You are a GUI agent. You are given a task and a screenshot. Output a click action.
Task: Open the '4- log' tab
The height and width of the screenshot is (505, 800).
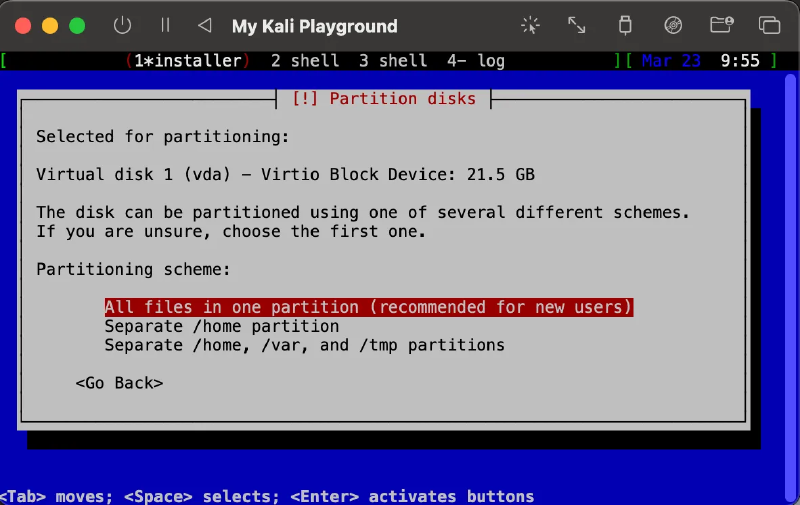(476, 61)
